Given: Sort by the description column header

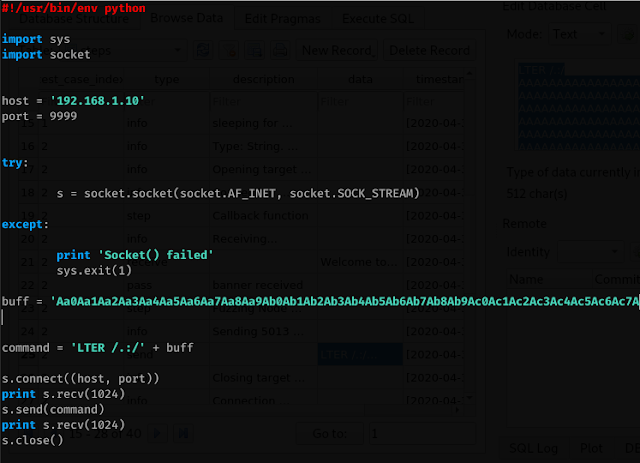Looking at the screenshot, I should point(264,79).
